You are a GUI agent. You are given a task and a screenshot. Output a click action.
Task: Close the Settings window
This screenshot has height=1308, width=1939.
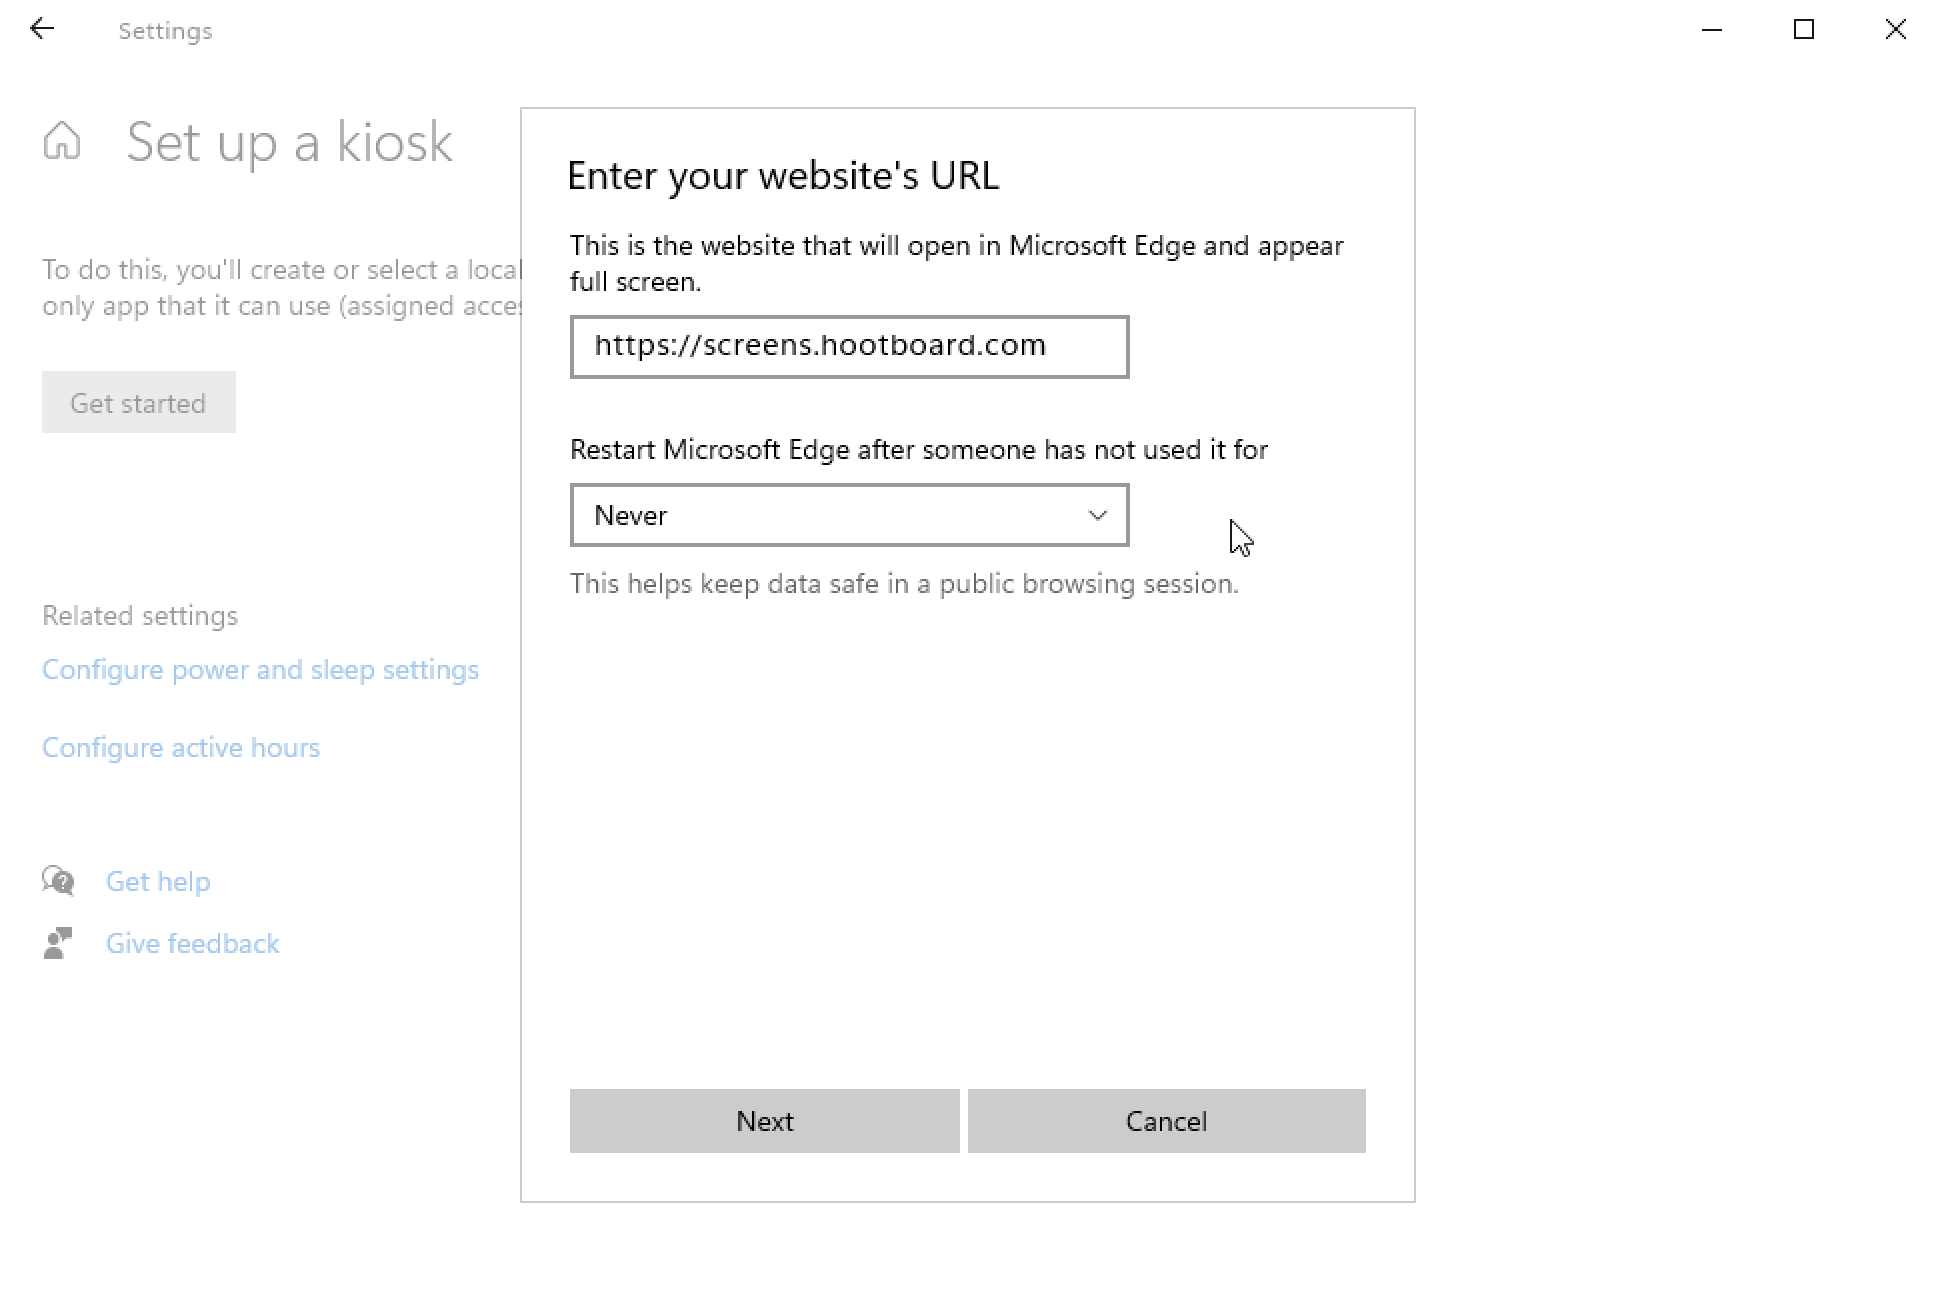point(1895,30)
